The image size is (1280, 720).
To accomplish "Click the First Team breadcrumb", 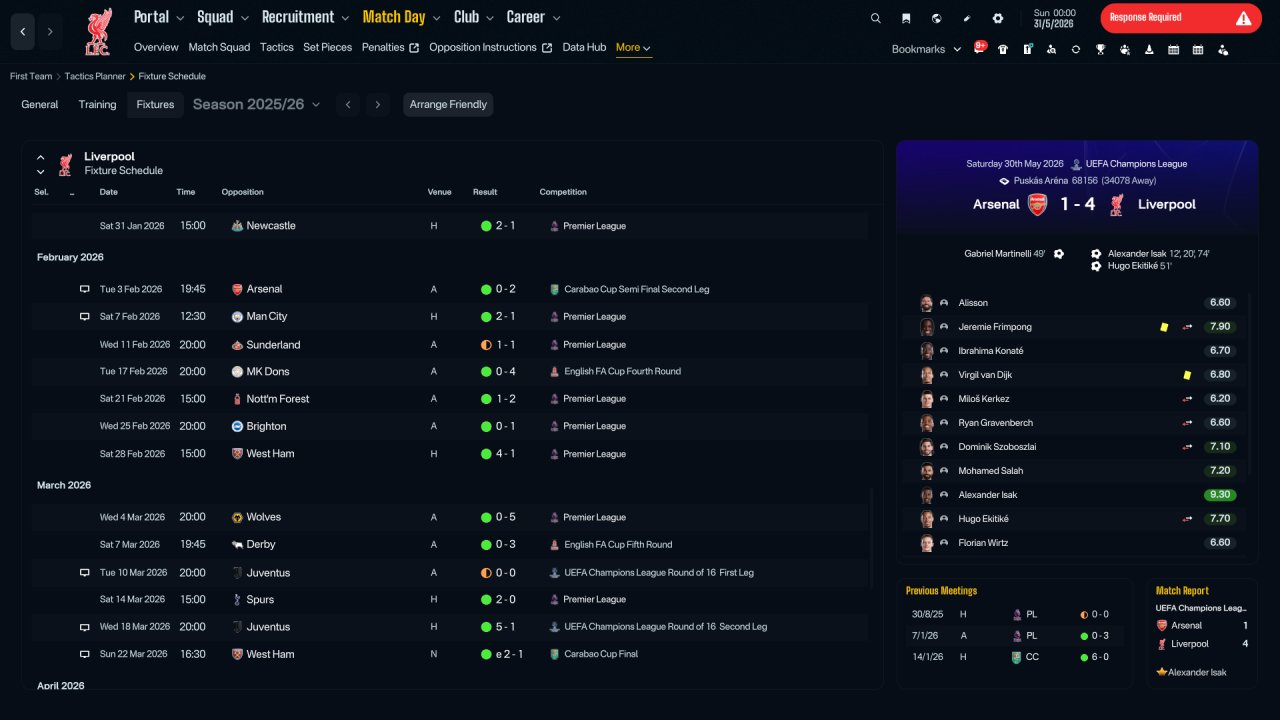I will 31,77.
